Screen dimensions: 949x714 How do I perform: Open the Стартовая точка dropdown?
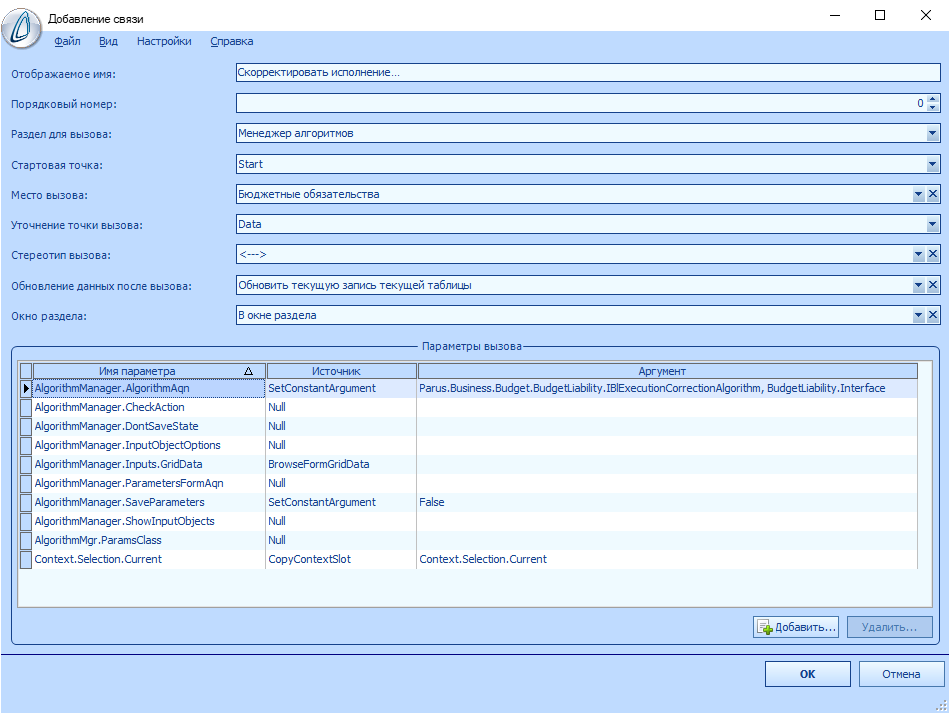[x=932, y=164]
